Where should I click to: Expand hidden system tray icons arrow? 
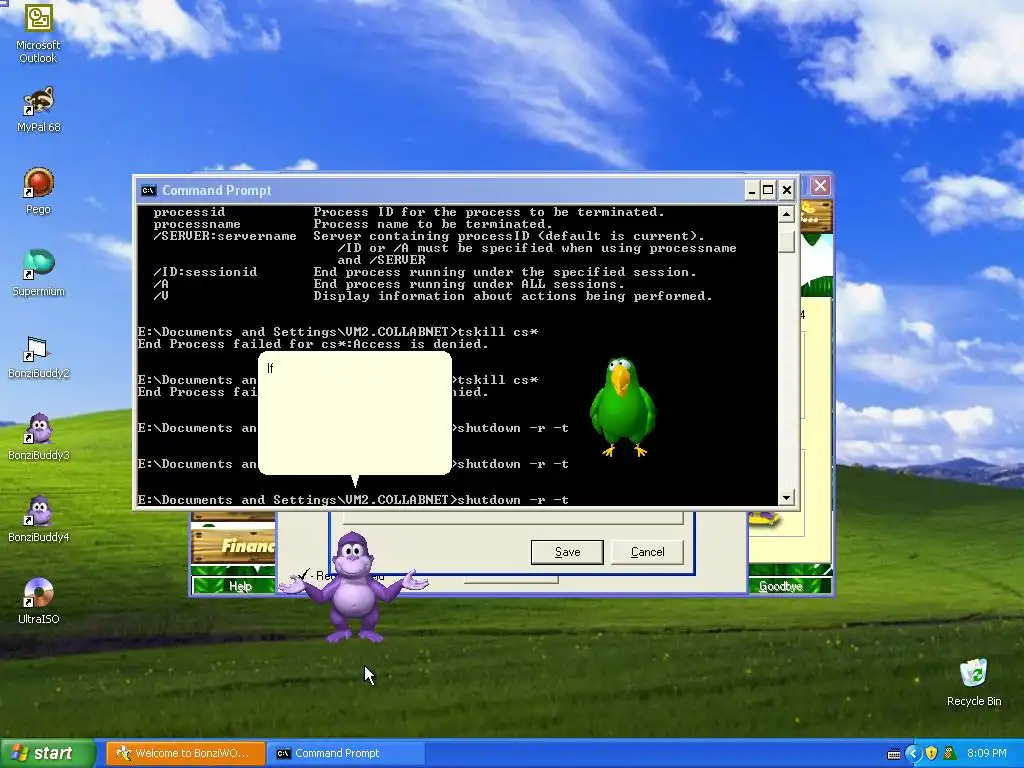[x=912, y=753]
